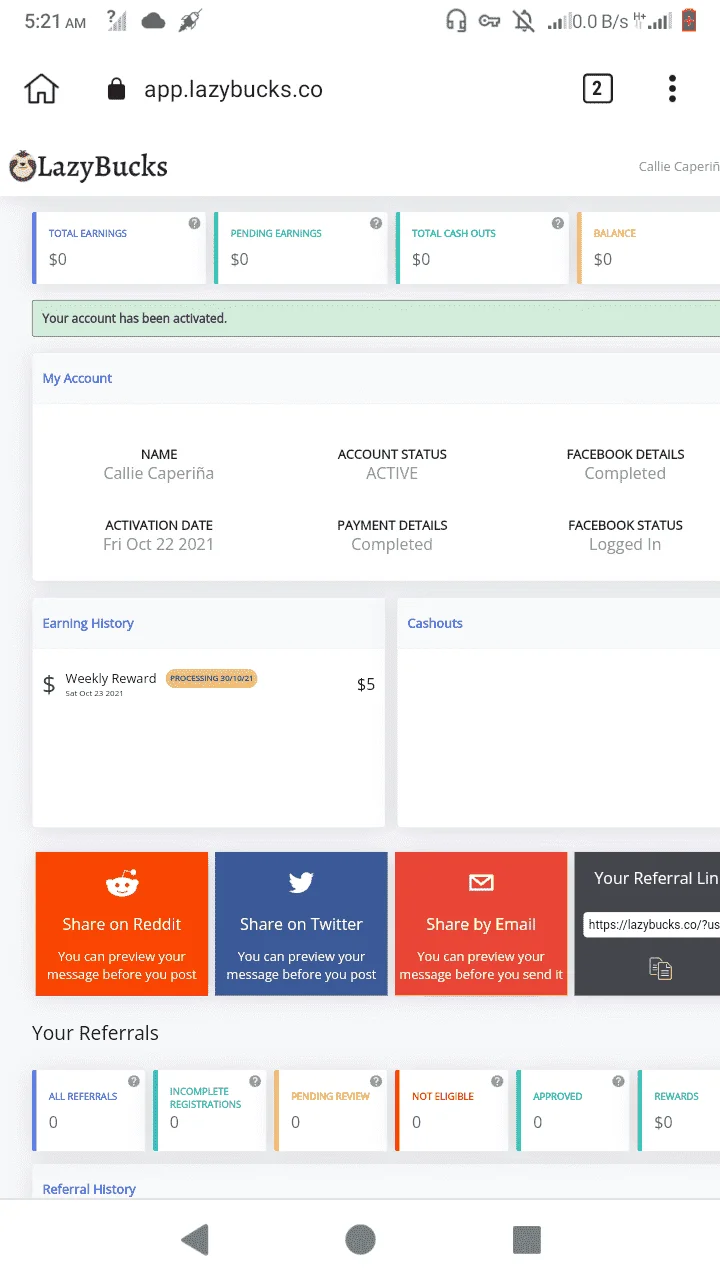This screenshot has width=720, height=1280.
Task: Click the Rewards label
Action: 676,1096
